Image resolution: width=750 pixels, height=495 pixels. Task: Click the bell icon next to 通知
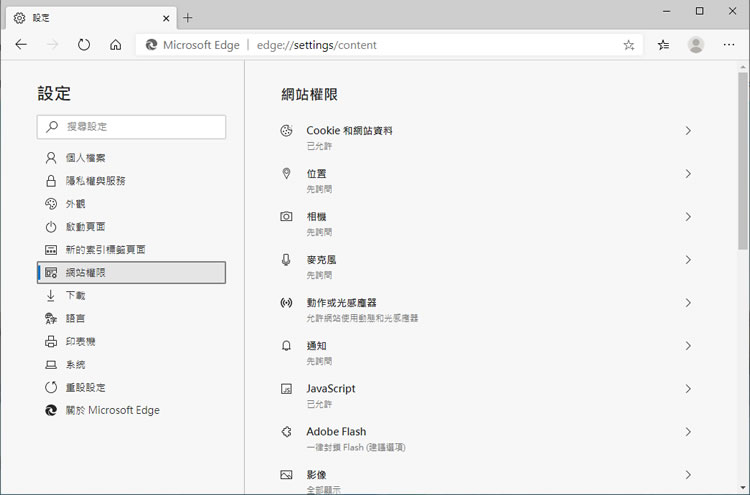286,346
